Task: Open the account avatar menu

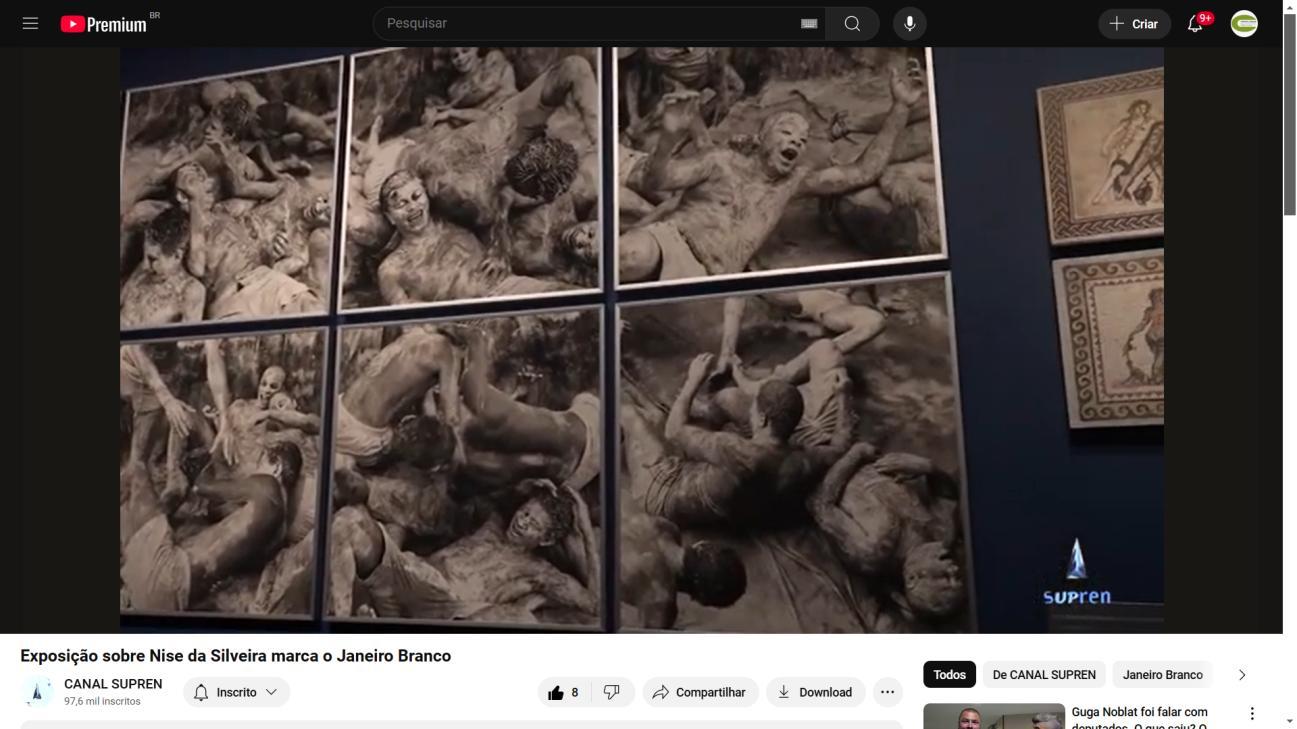Action: 1244,24
